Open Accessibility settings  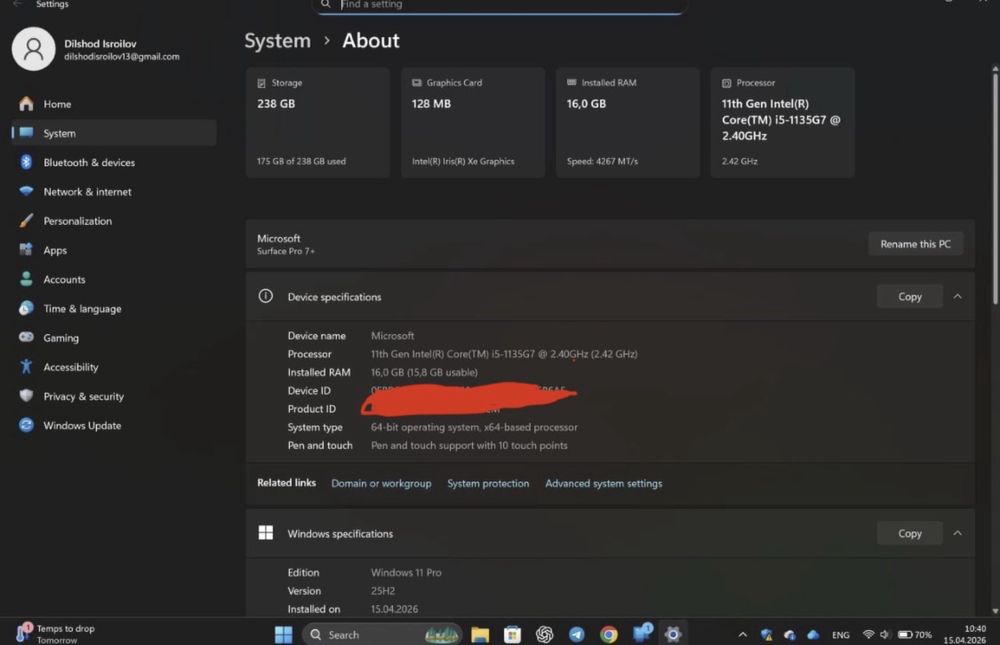click(114, 367)
